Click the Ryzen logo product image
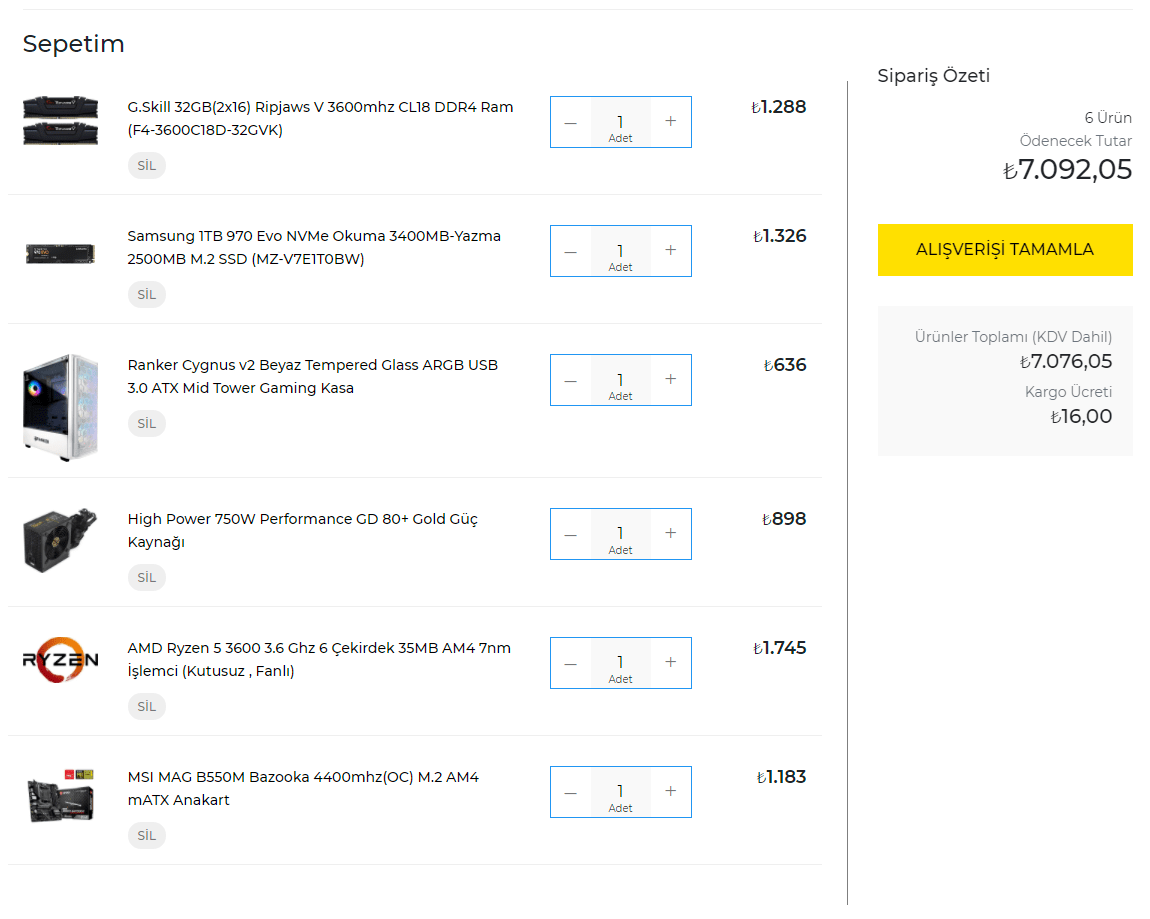Screen dimensions: 1150x919 (60, 660)
